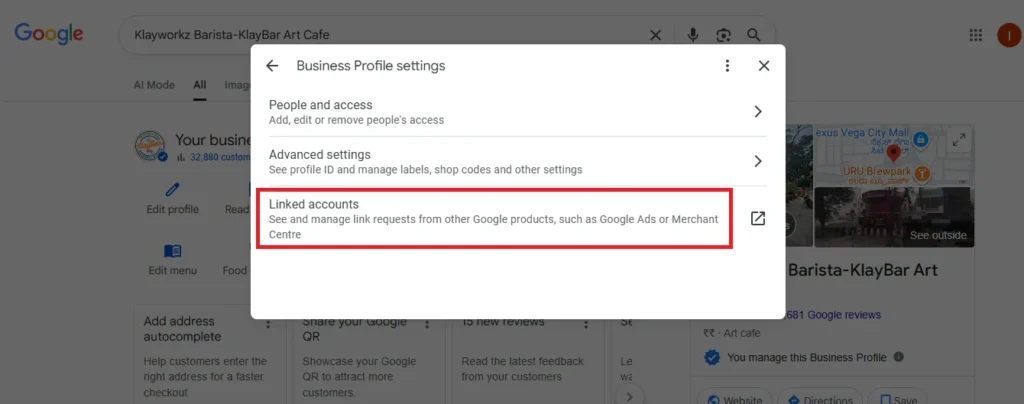Open the Google apps grid
1024x404 pixels.
click(x=976, y=35)
